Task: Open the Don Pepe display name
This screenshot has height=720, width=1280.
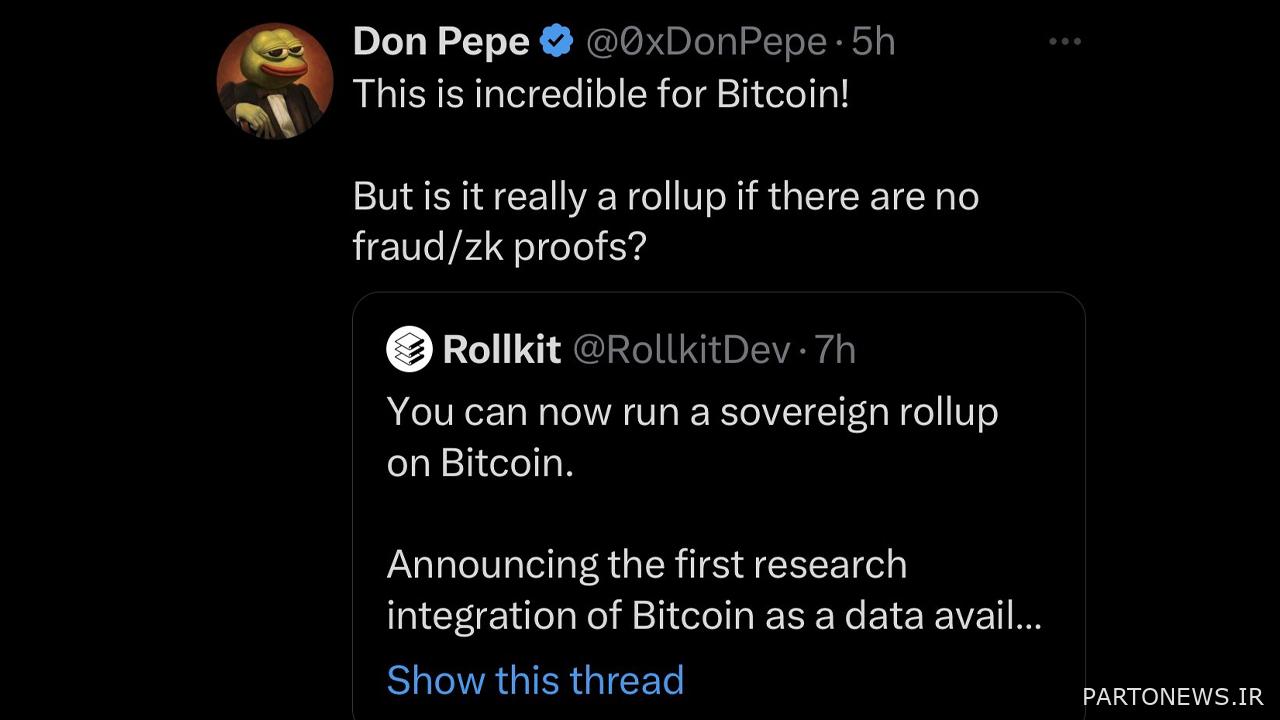Action: click(441, 42)
